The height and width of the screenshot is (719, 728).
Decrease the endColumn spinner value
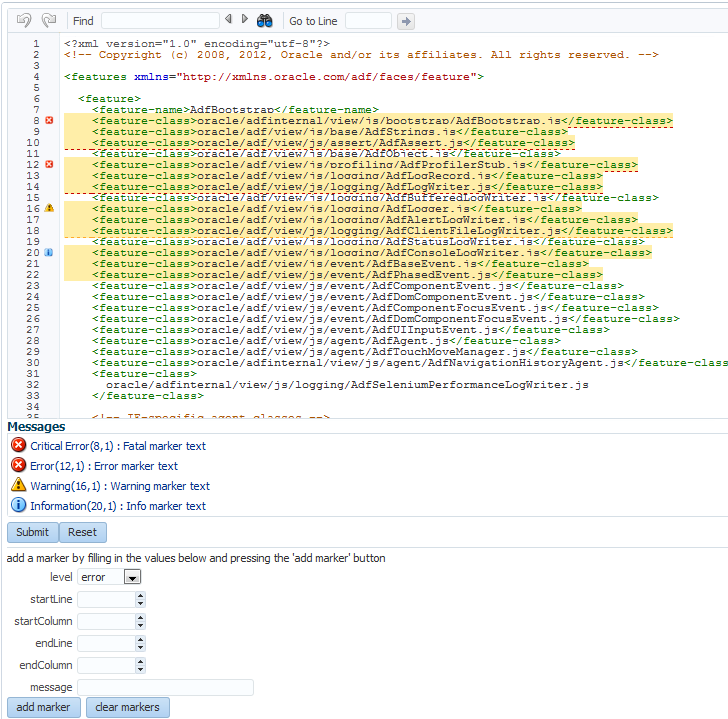coord(140,669)
